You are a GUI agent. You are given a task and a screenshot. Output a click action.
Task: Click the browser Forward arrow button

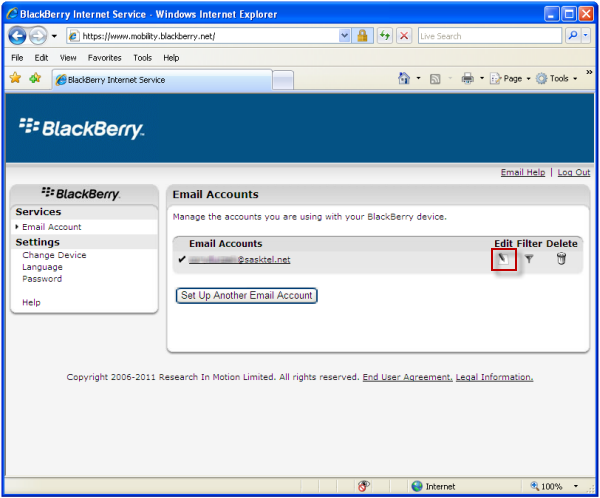pos(38,36)
